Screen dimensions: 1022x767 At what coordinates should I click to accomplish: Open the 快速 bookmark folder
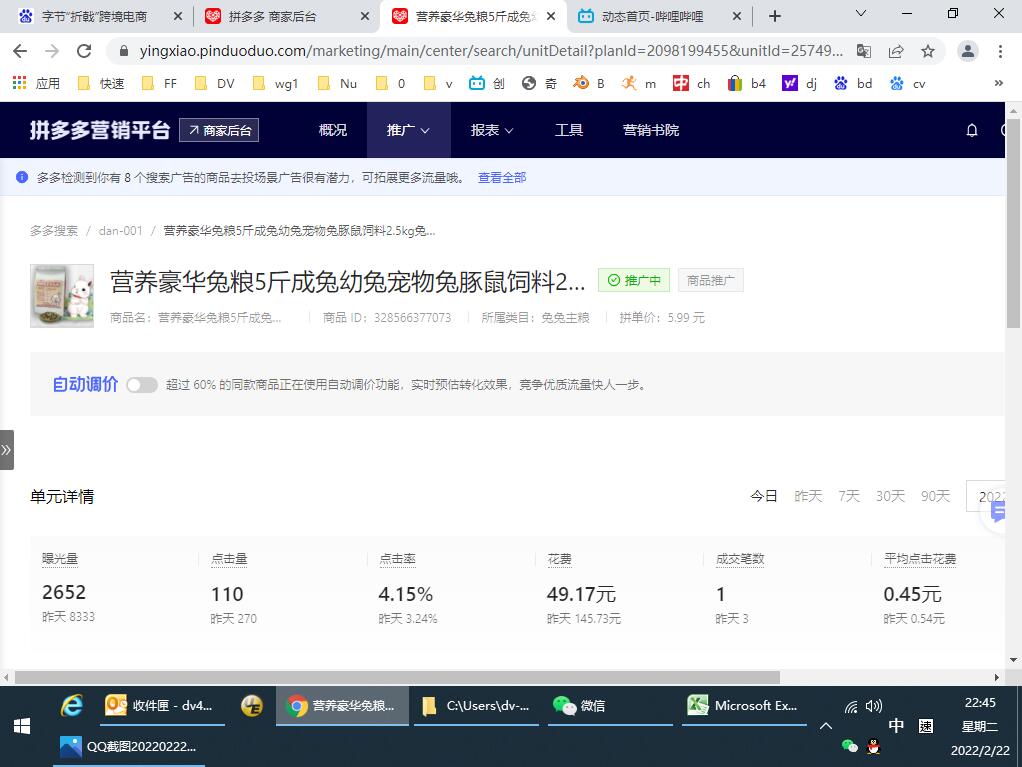point(101,83)
